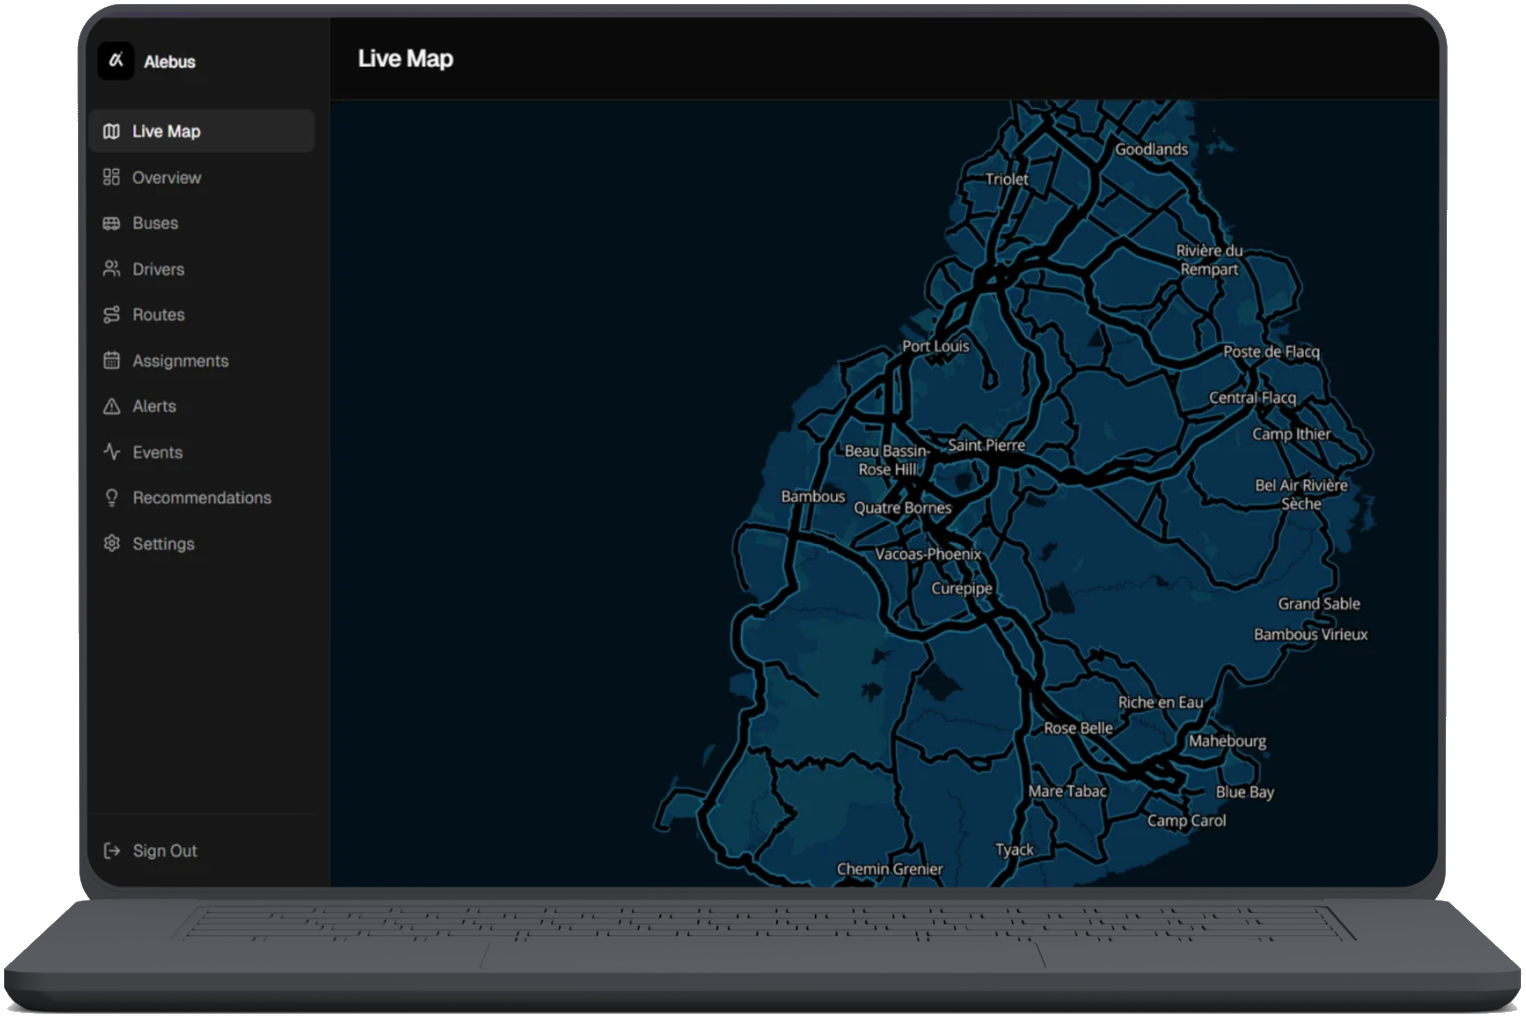Image resolution: width=1526 pixels, height=1018 pixels.
Task: Click Camp Ithier map label
Action: (x=1291, y=434)
